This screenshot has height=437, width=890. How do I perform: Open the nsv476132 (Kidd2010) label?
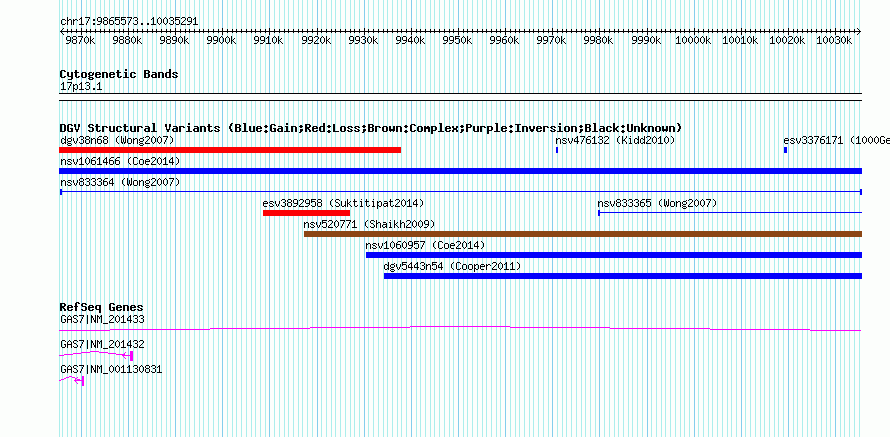click(615, 140)
